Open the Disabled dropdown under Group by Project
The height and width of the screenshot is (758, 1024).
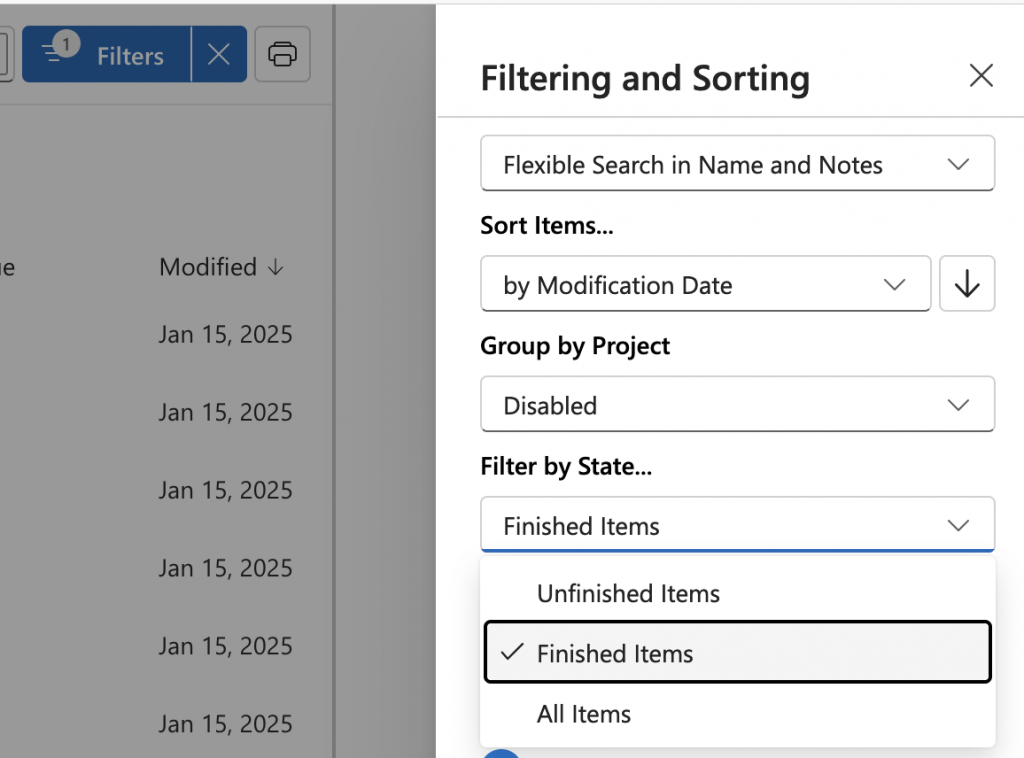[x=737, y=404]
